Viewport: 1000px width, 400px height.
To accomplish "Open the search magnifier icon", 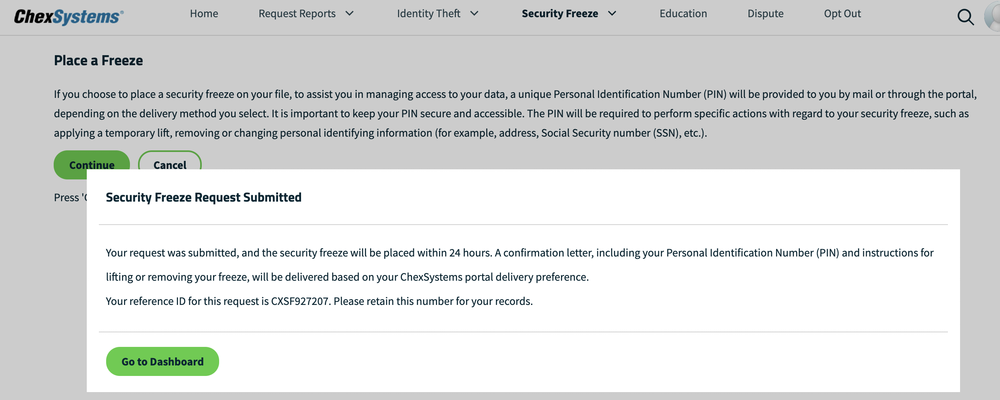I will [x=966, y=17].
